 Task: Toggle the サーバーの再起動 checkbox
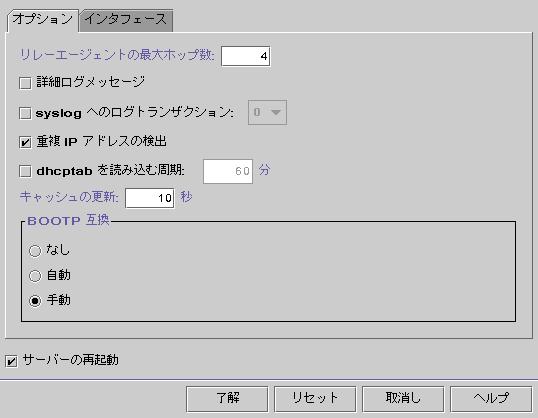coord(11,361)
